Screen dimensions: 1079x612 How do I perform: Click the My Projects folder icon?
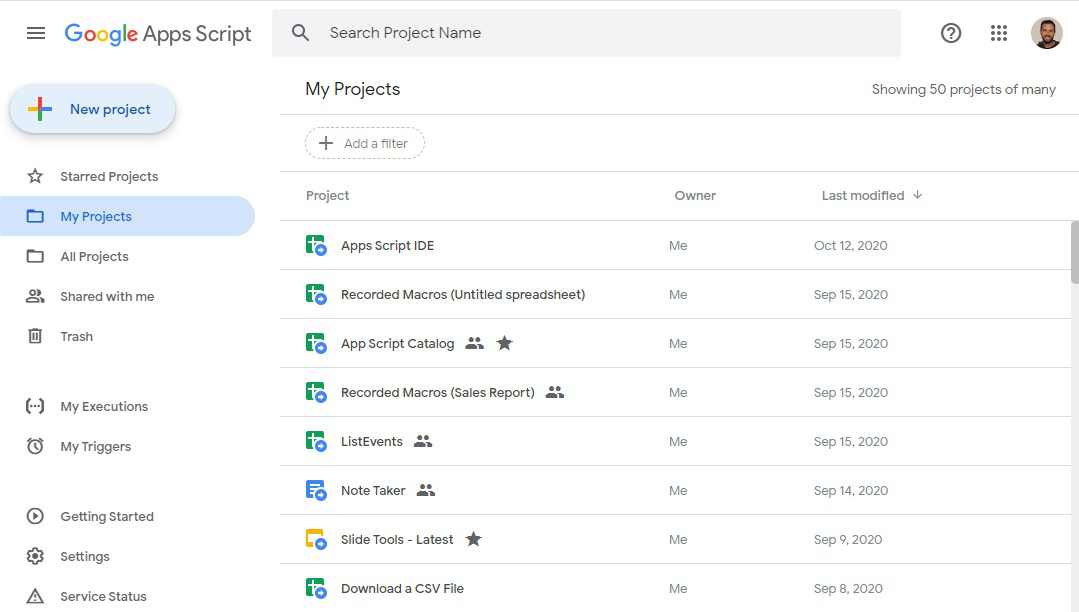pos(35,216)
